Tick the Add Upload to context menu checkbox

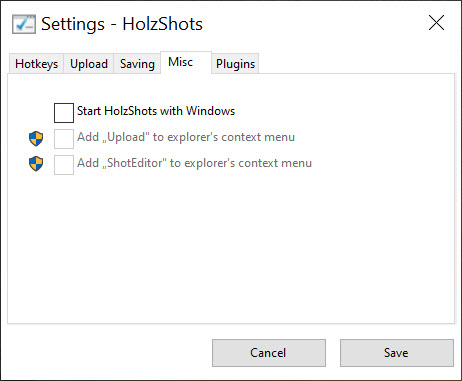point(64,139)
